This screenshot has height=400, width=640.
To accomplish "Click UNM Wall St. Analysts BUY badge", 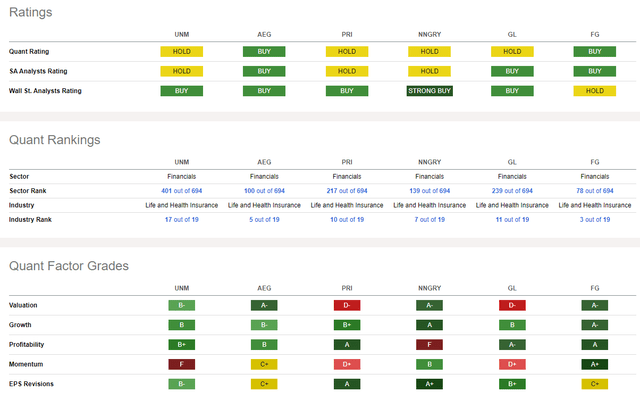I will click(x=182, y=91).
